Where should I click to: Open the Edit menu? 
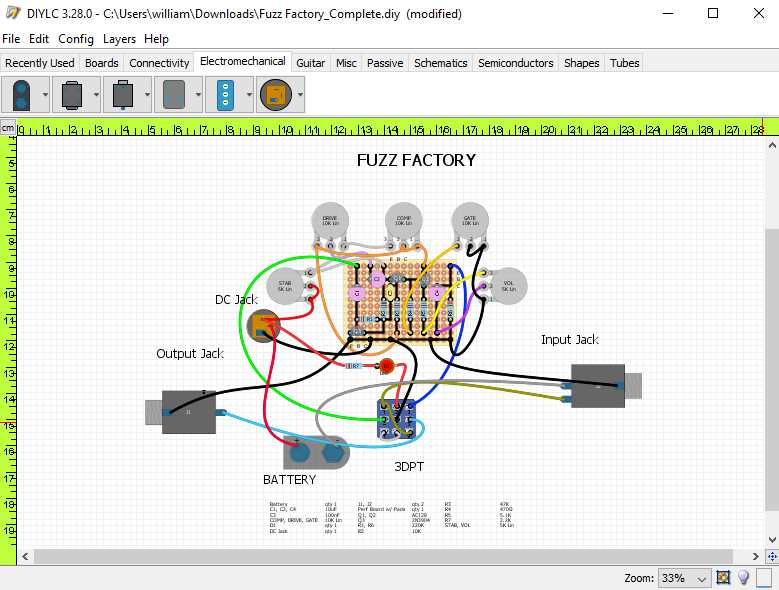39,39
